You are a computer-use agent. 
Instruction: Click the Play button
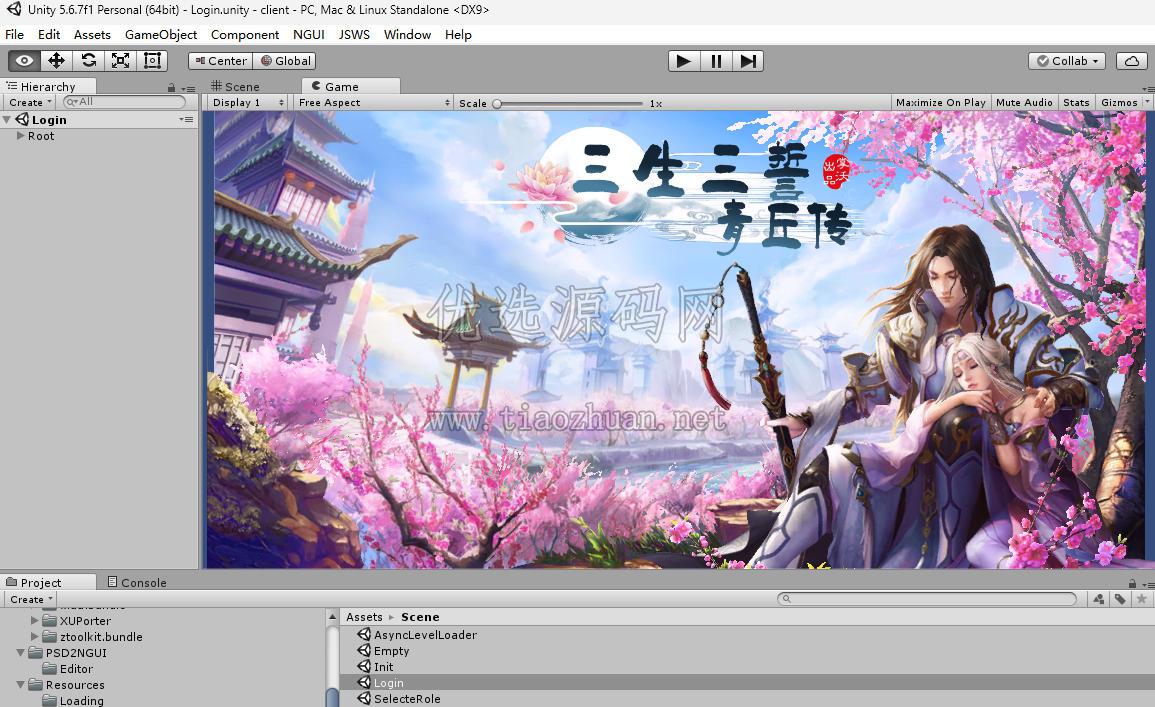(684, 61)
